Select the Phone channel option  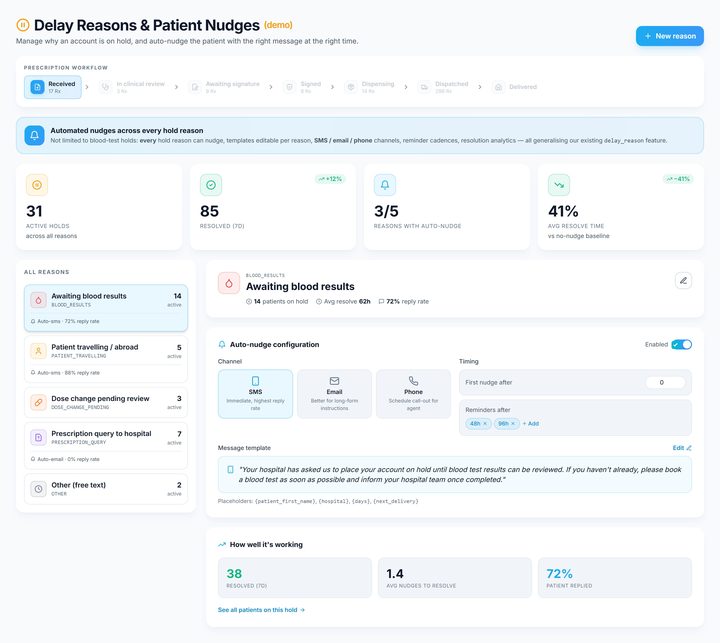413,394
